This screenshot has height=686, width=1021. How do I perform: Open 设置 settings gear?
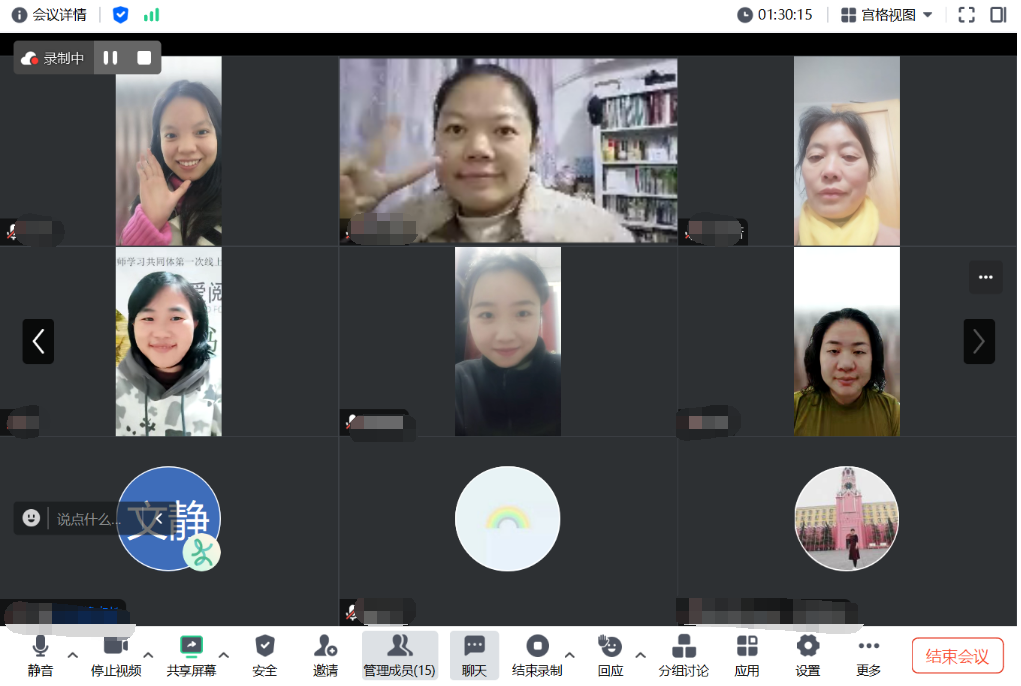click(x=807, y=655)
